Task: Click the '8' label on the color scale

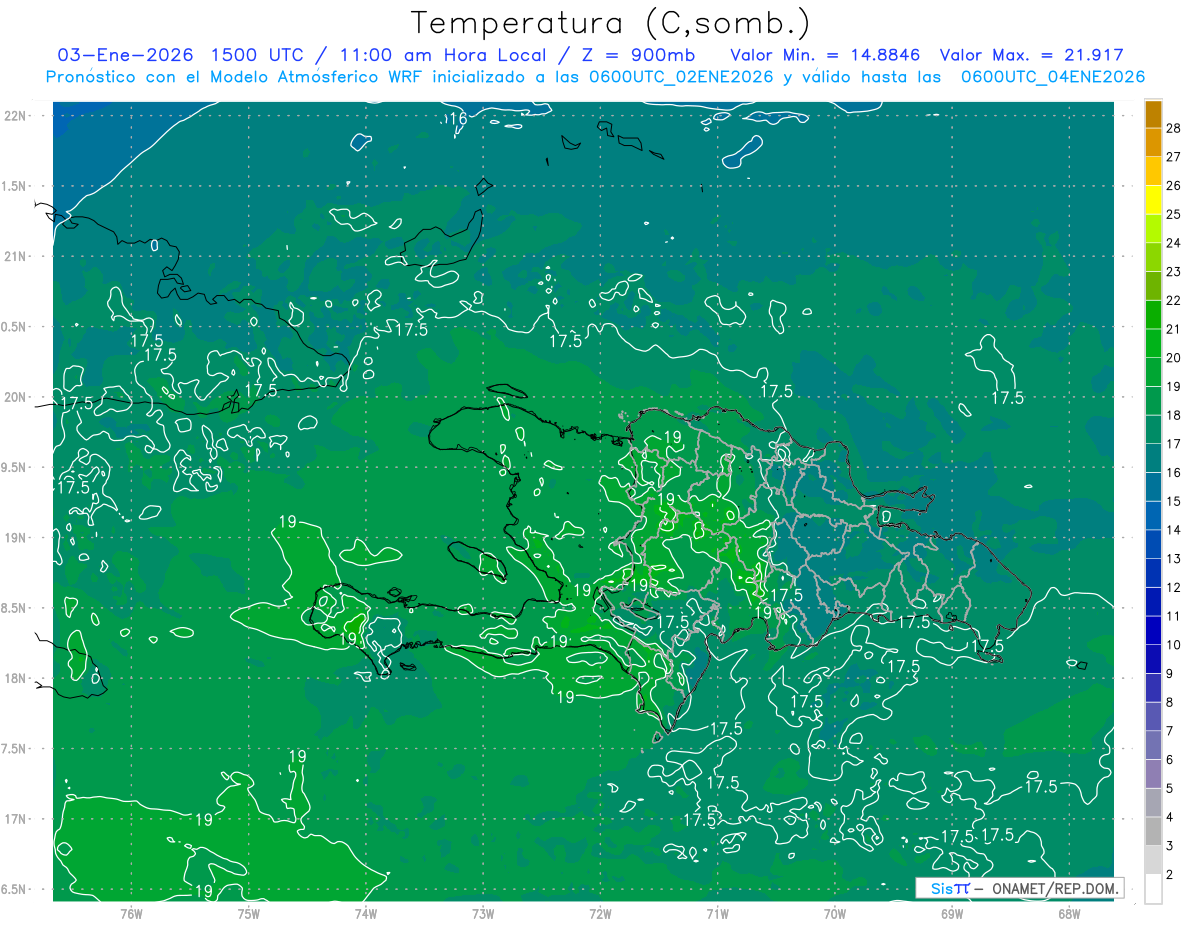Action: coord(1171,702)
